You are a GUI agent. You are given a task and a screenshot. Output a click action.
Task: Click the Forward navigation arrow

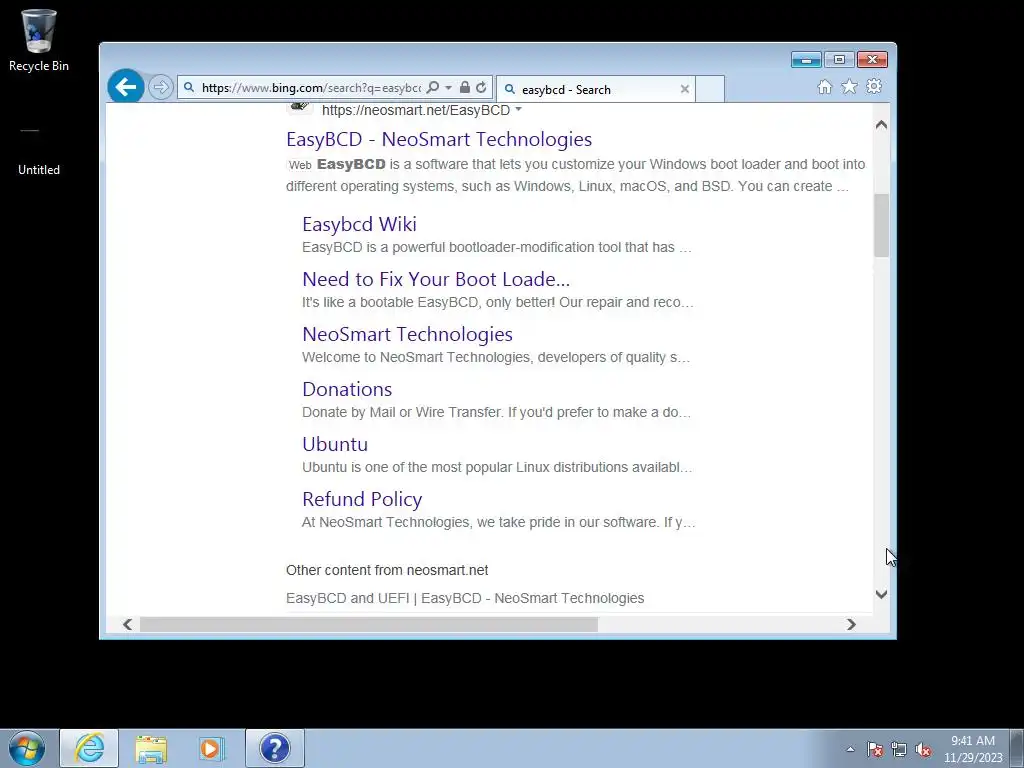[x=160, y=87]
